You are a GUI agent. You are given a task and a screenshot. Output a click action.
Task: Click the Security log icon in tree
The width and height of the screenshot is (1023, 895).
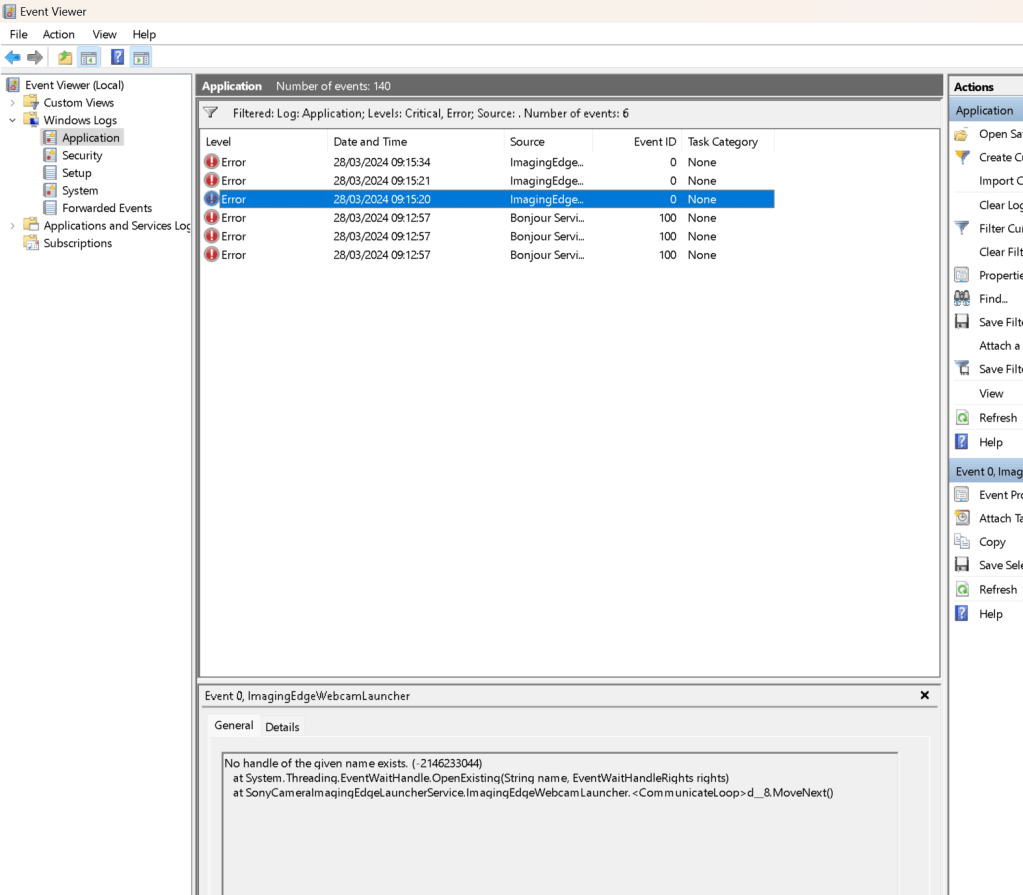pos(50,155)
